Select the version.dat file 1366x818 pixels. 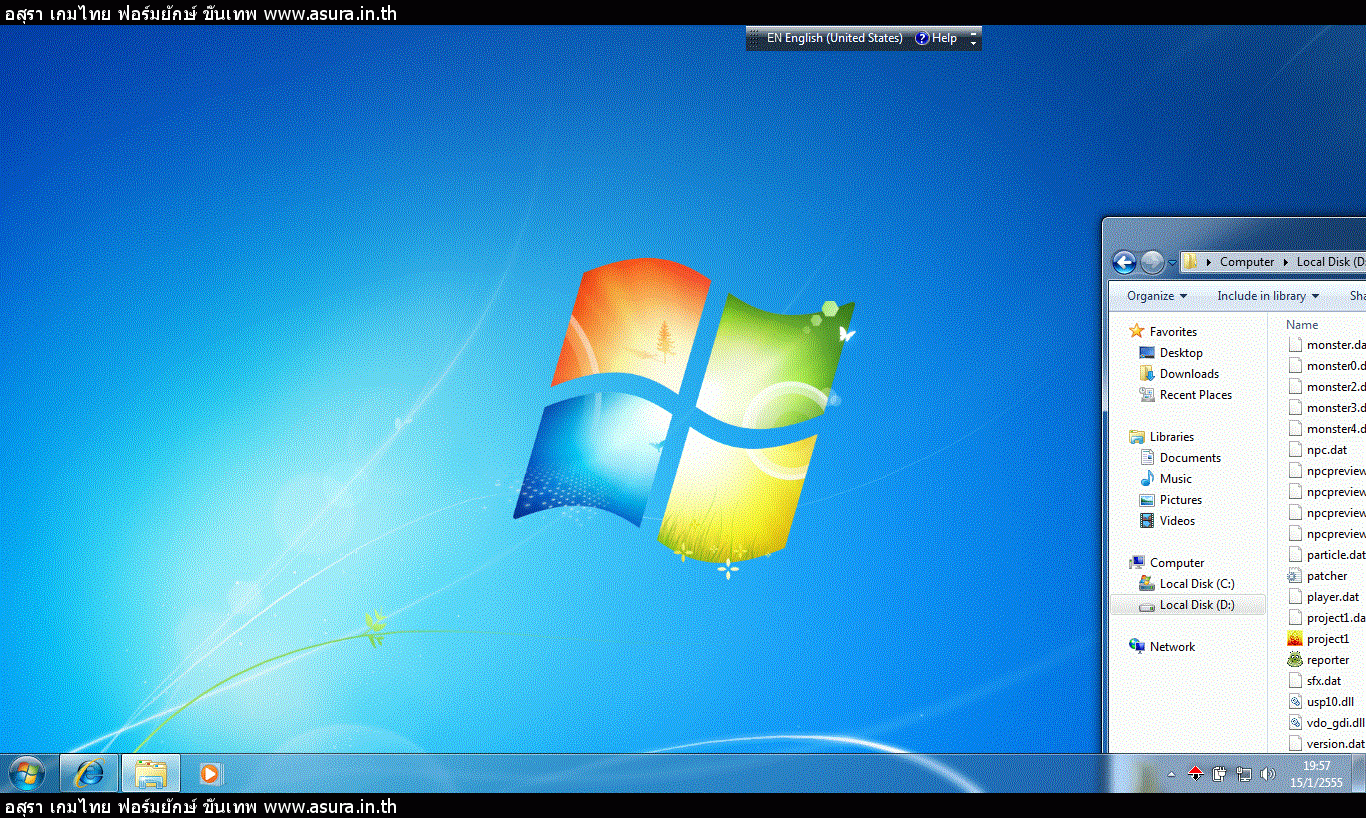(1326, 744)
